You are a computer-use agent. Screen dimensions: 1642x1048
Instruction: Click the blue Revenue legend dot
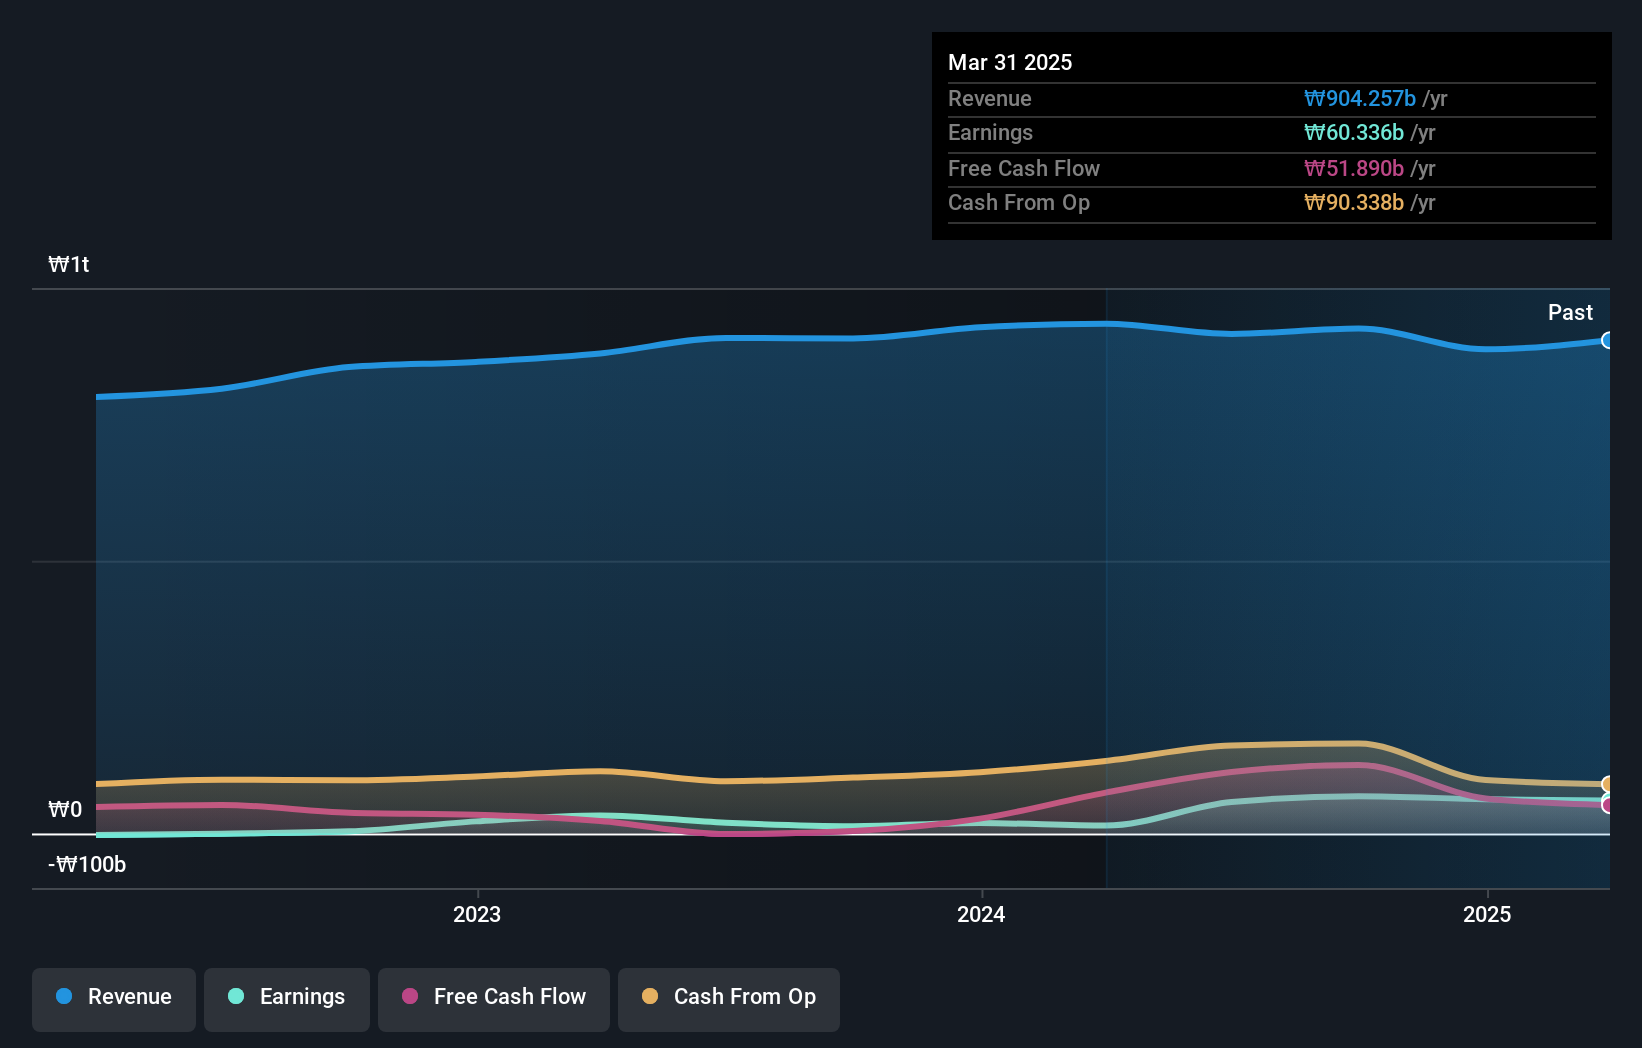tap(63, 997)
